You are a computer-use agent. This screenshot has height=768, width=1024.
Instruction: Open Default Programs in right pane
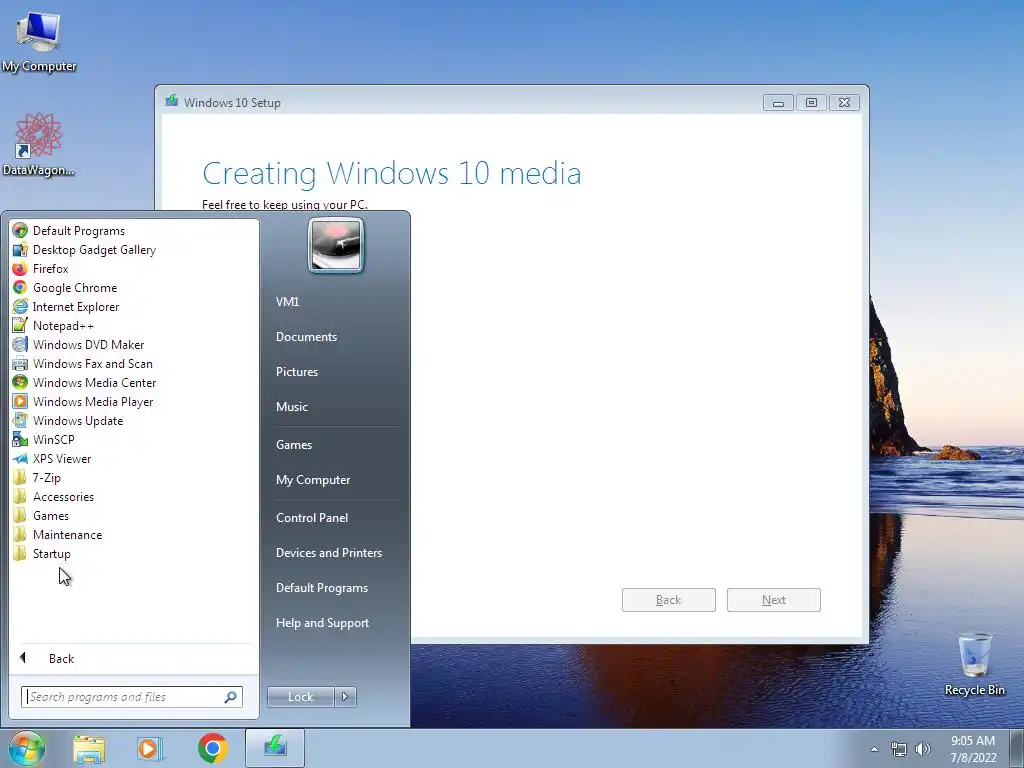click(321, 588)
